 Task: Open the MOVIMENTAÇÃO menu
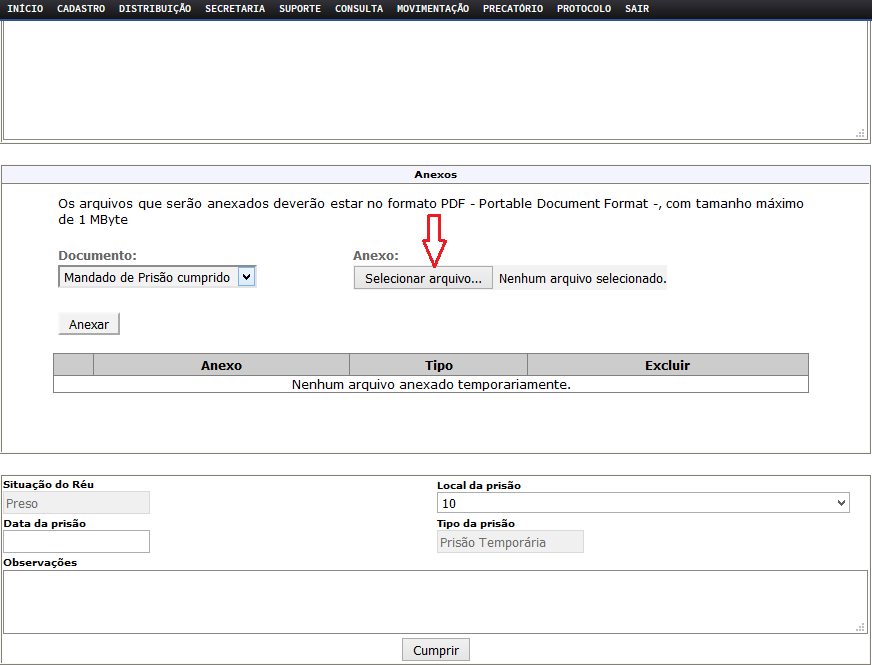[432, 9]
